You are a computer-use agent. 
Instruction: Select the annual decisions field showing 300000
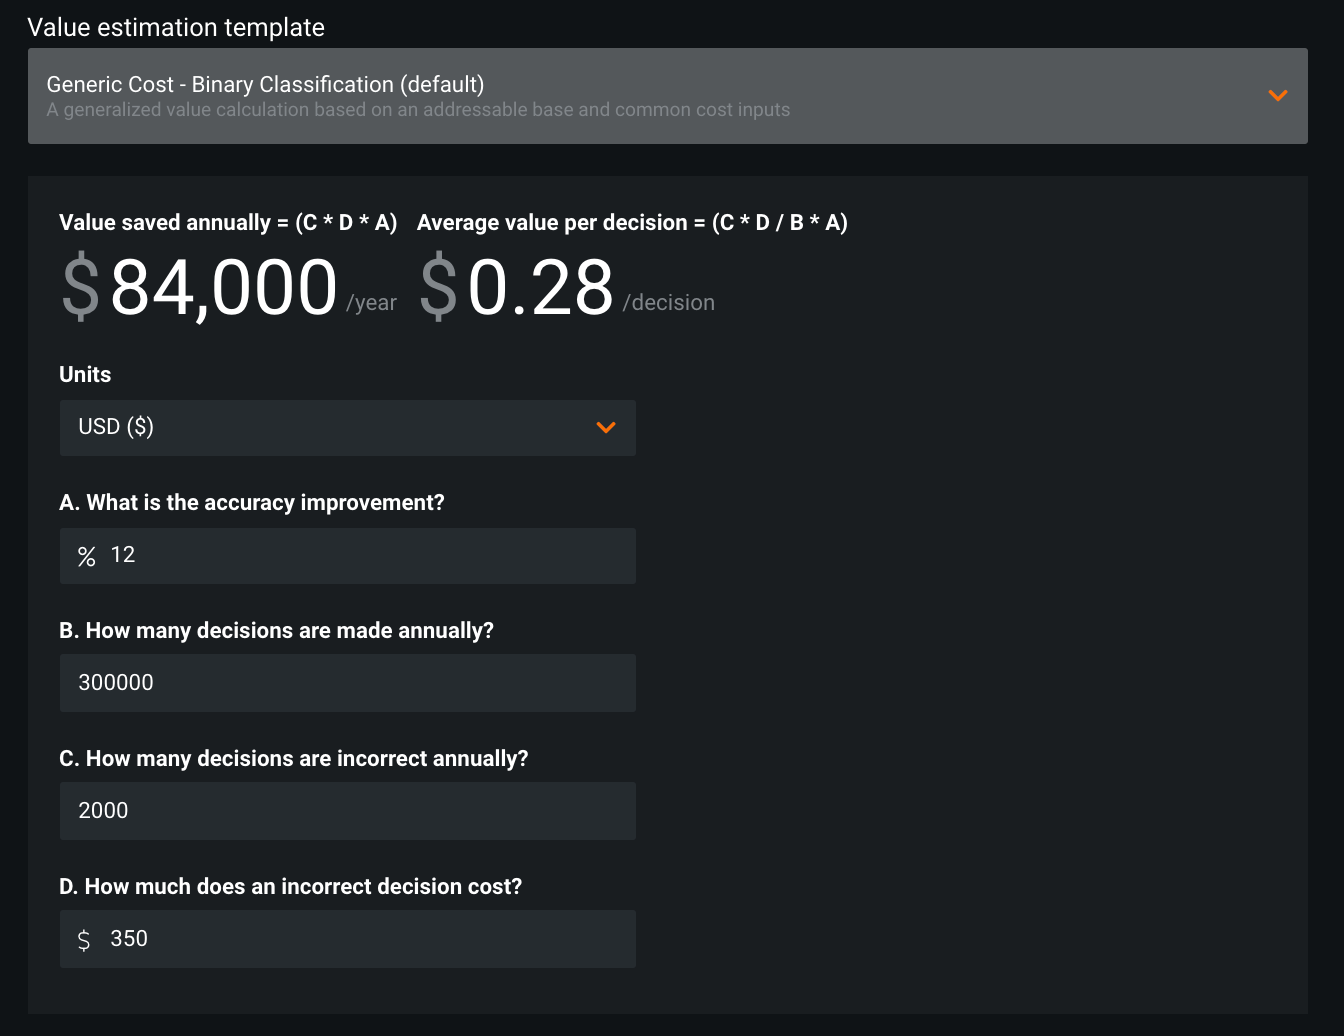(x=347, y=683)
